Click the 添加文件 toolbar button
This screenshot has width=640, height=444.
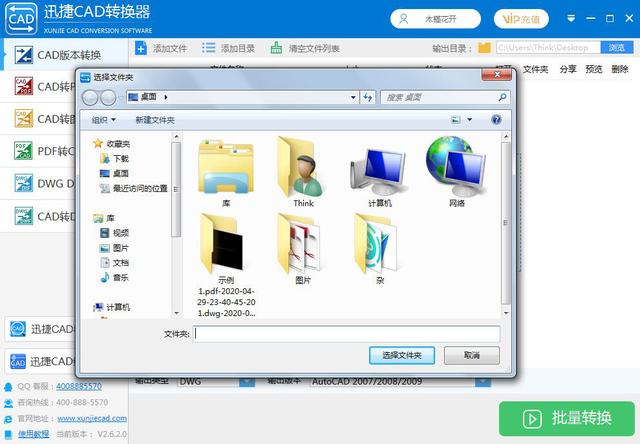pyautogui.click(x=160, y=49)
